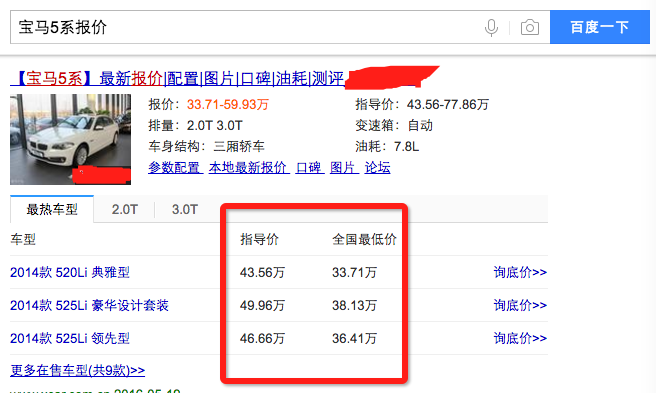This screenshot has width=656, height=393.
Task: Click the 49.96万 guide price cell
Action: pos(262,306)
